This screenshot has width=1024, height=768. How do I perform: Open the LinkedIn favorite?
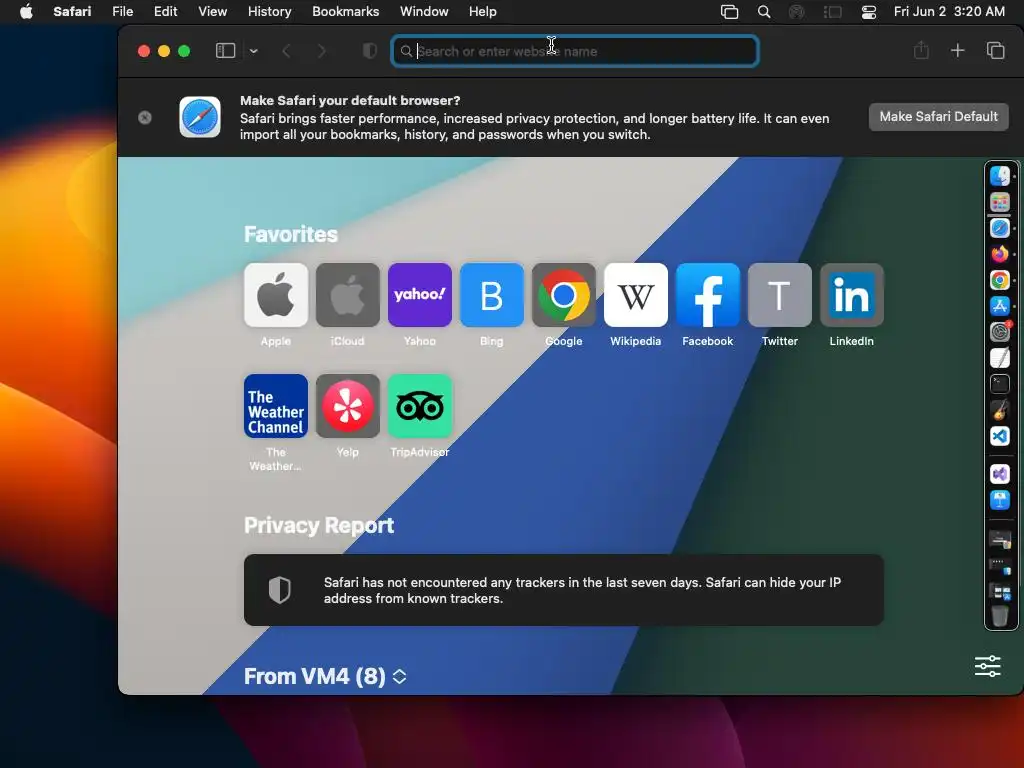point(852,295)
